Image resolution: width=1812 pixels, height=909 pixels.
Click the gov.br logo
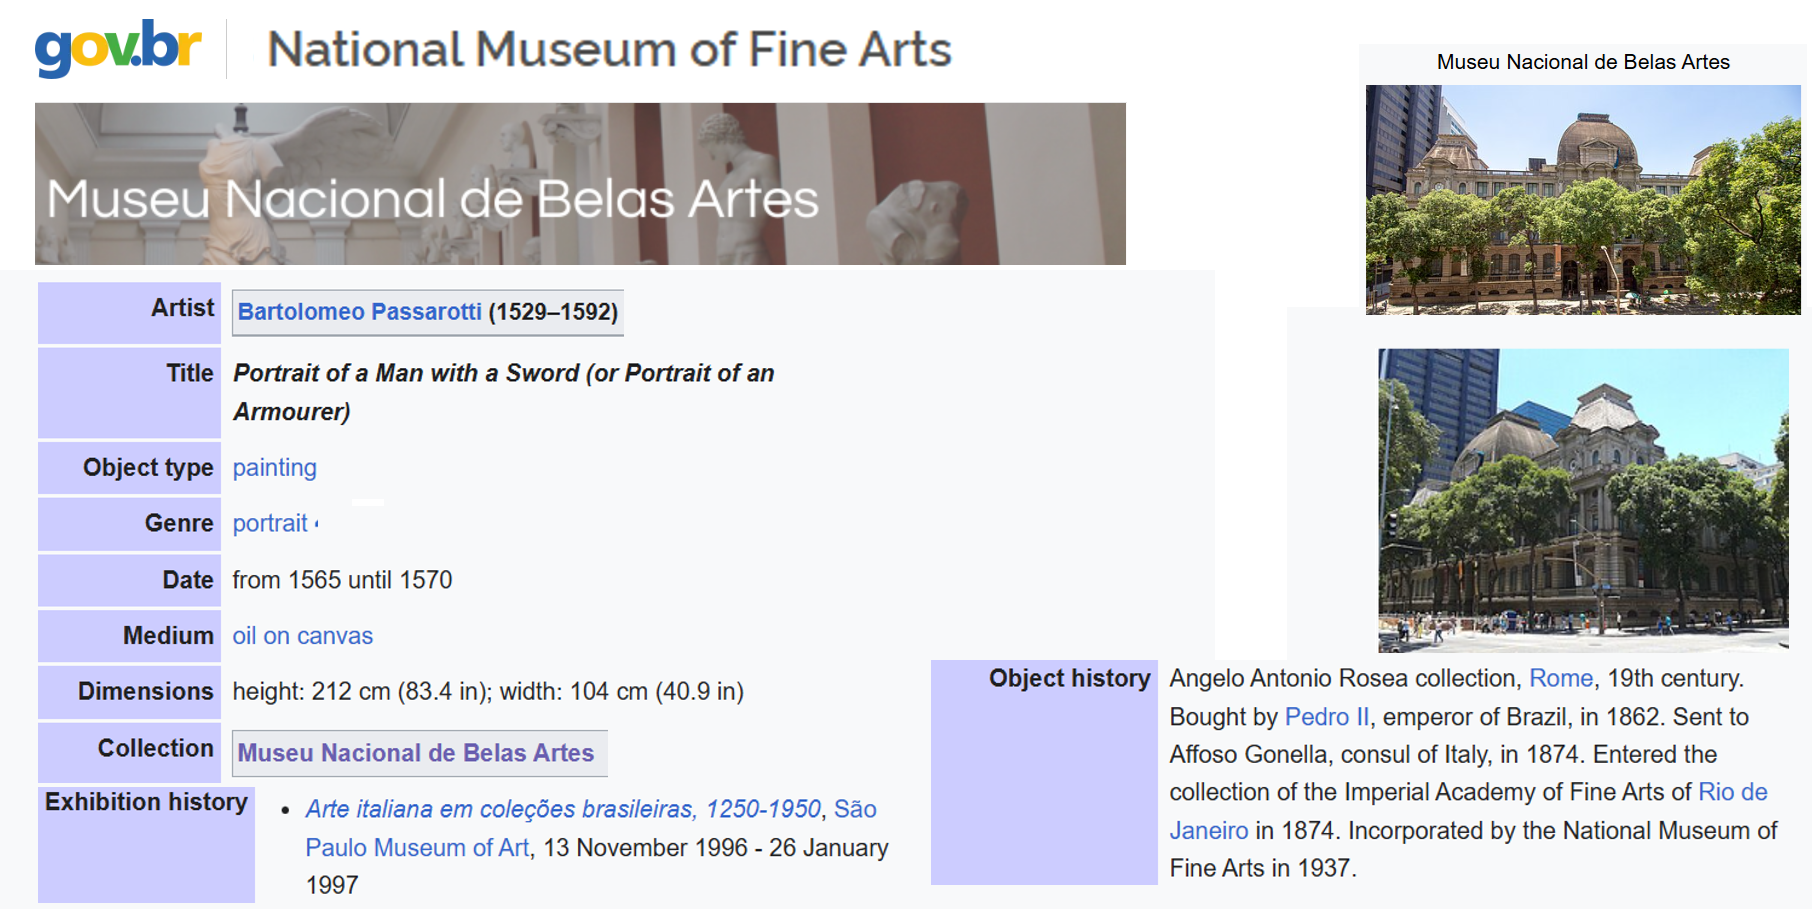coord(118,47)
